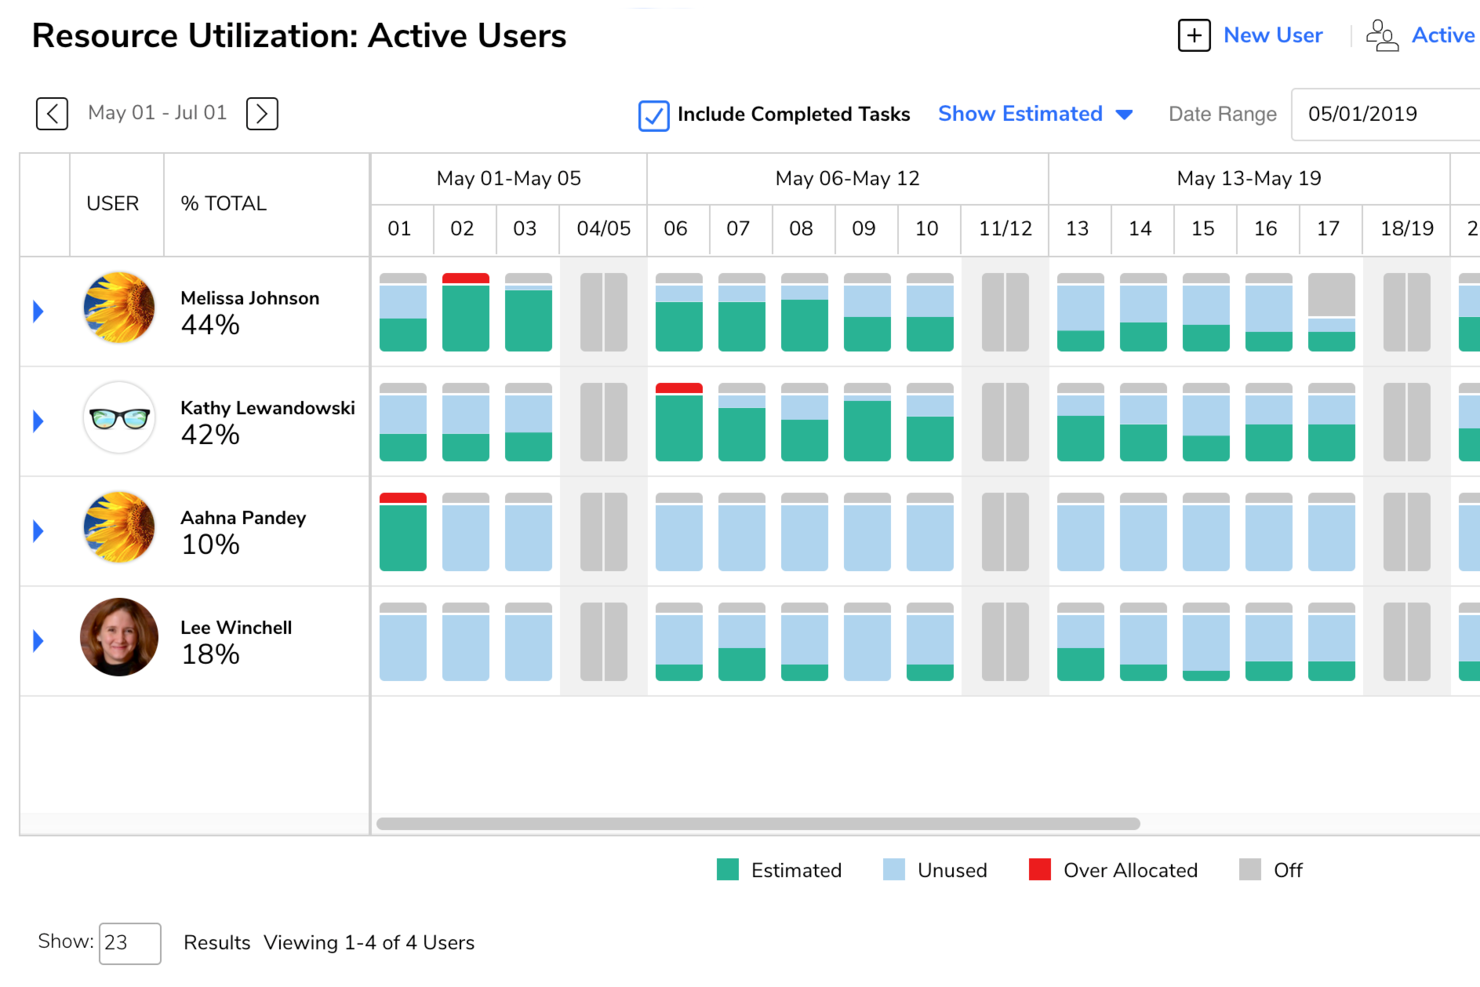The image size is (1480, 987).
Task: Click the New User plus icon
Action: pyautogui.click(x=1194, y=35)
